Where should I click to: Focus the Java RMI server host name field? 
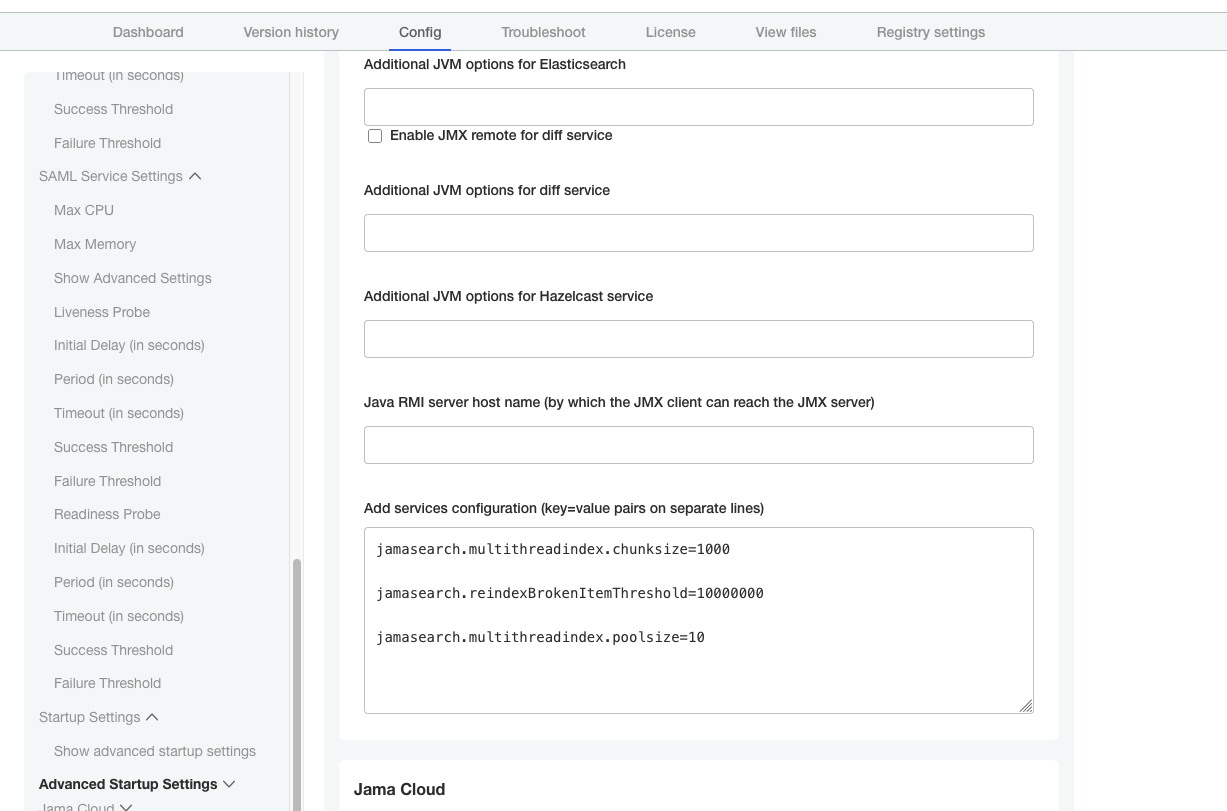(x=698, y=445)
